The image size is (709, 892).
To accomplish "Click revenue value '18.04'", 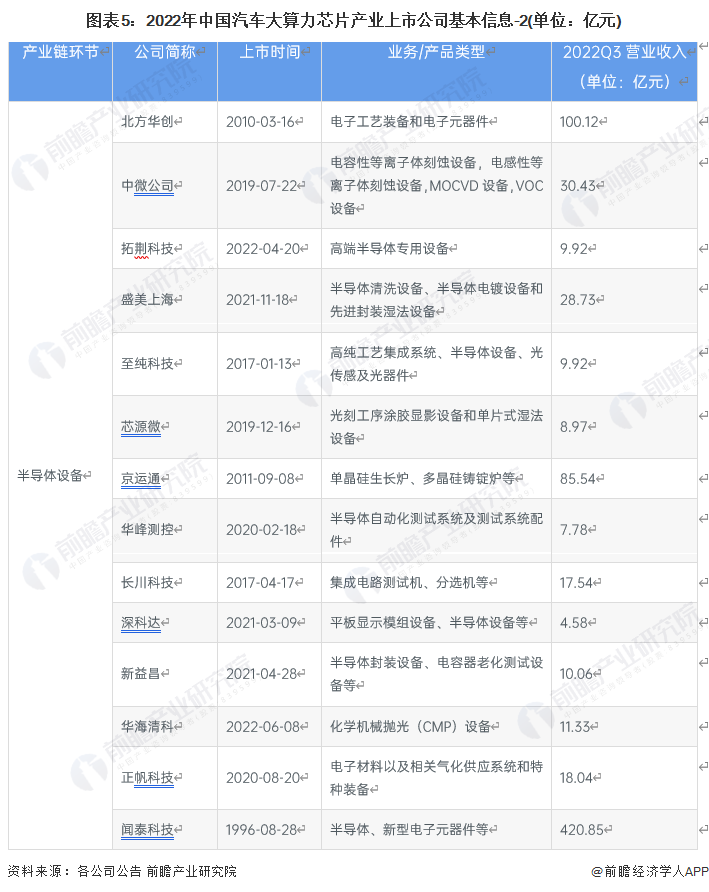I will [576, 778].
